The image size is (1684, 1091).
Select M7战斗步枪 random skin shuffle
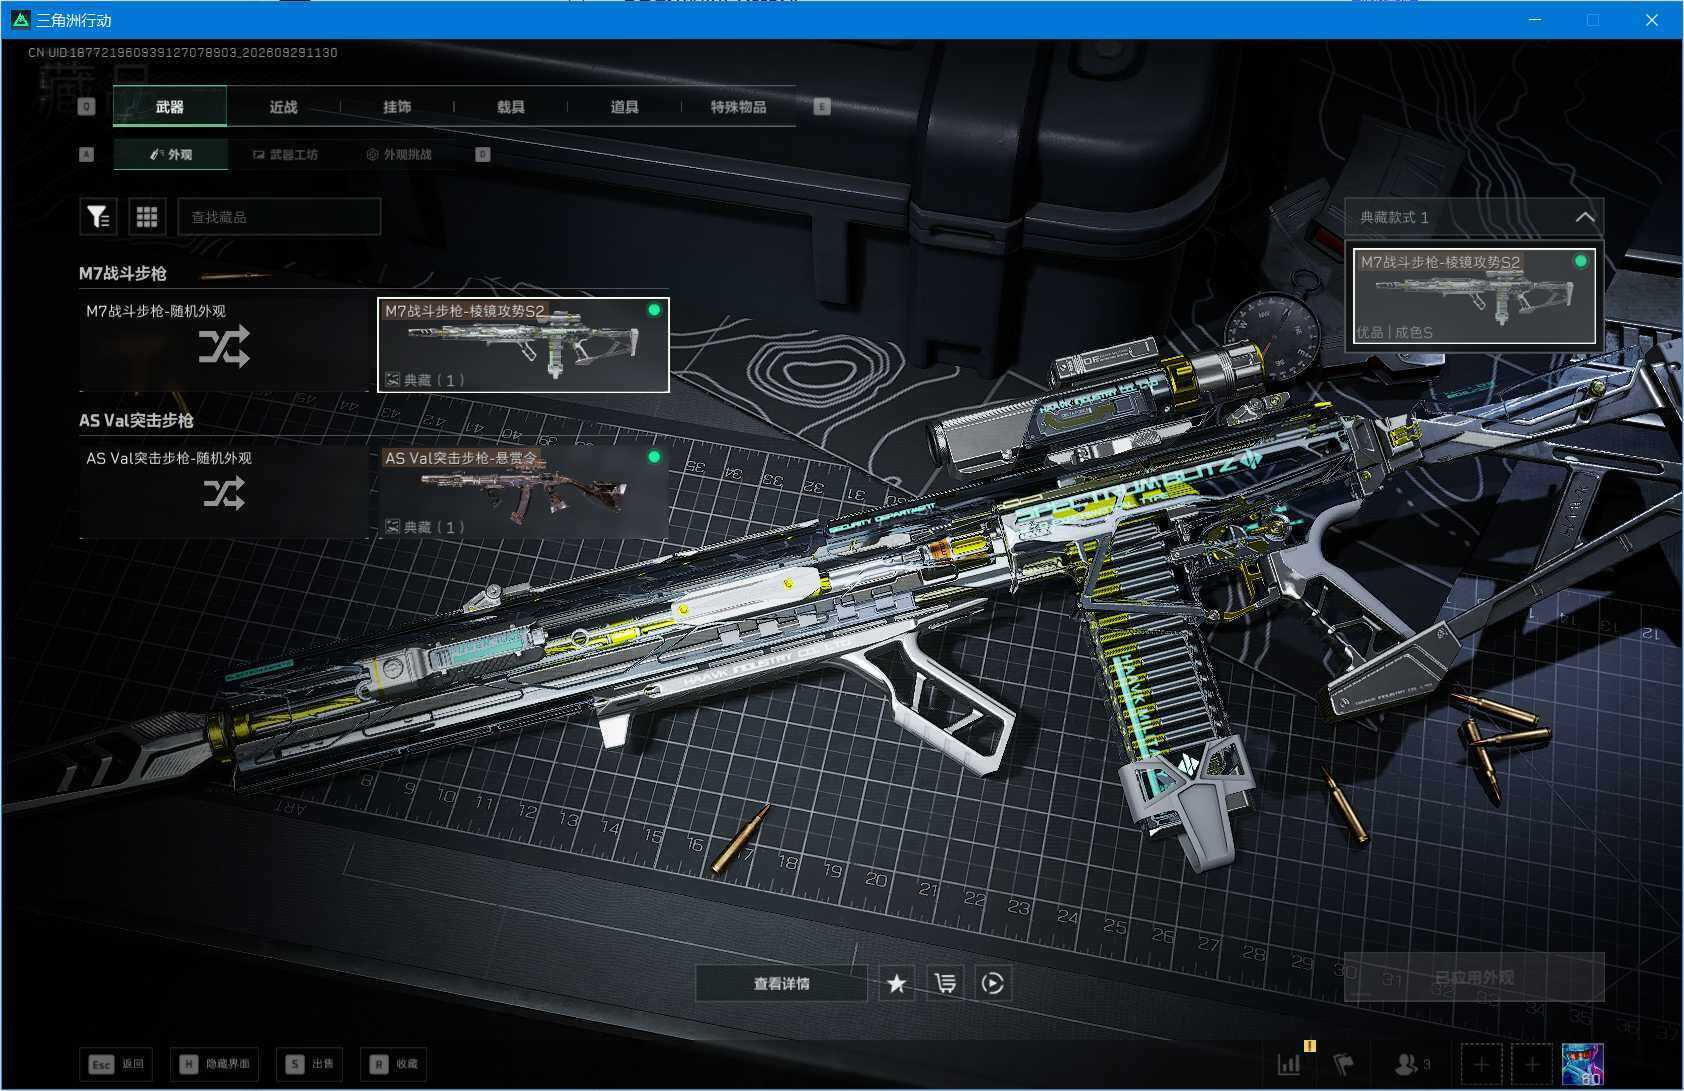(x=224, y=345)
